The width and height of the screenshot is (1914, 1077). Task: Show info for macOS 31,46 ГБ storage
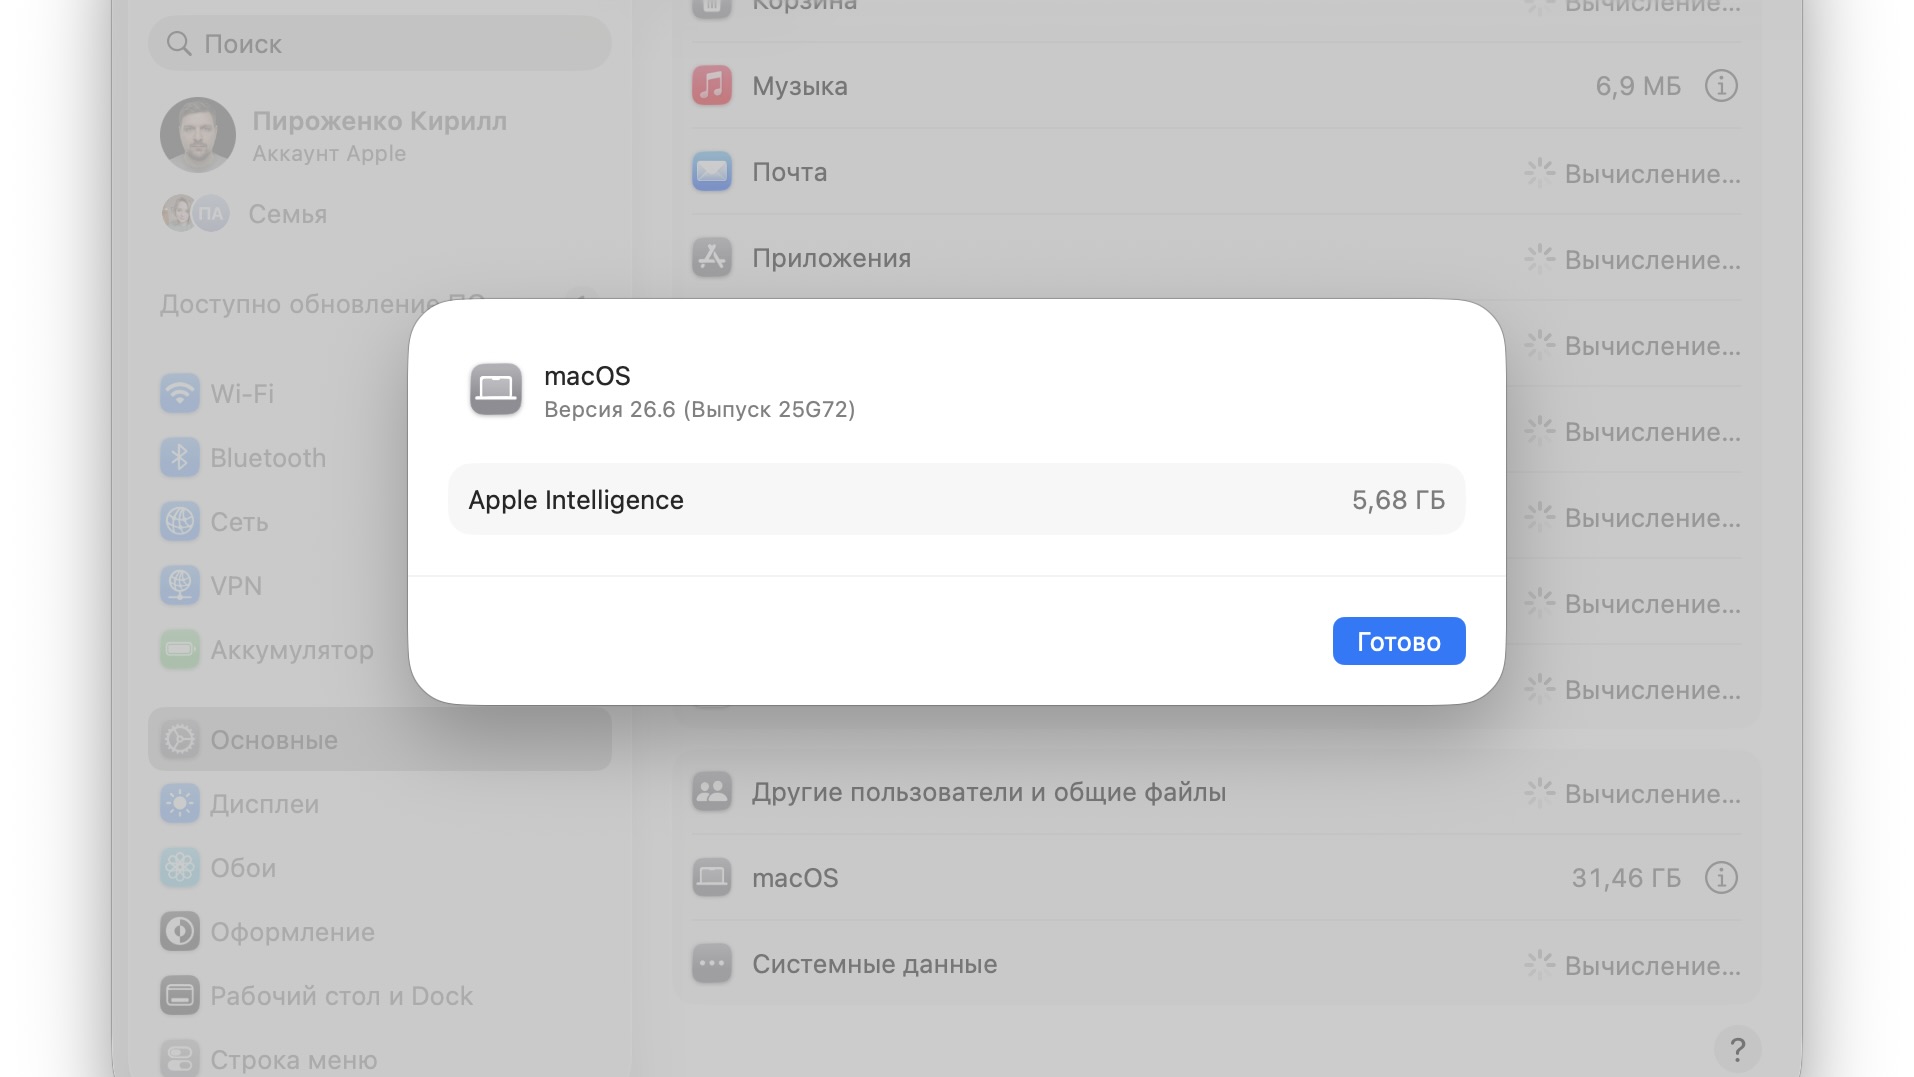pyautogui.click(x=1721, y=878)
